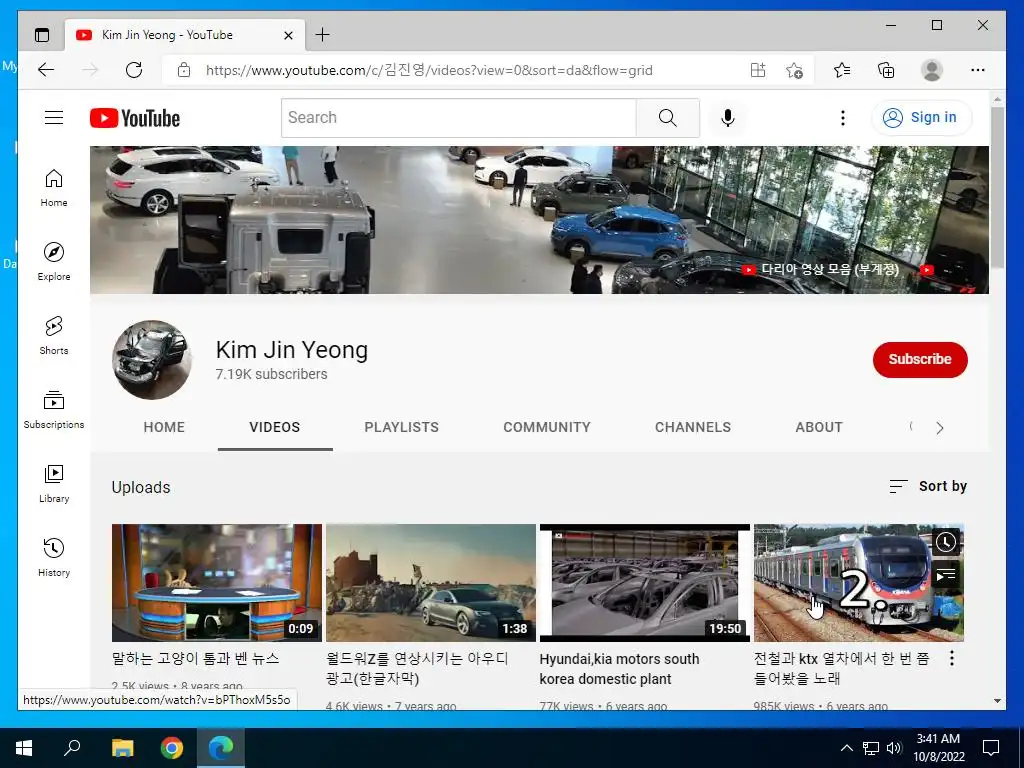Open video titled 말하는 고양이 톰과 벤 뉴스

195,658
